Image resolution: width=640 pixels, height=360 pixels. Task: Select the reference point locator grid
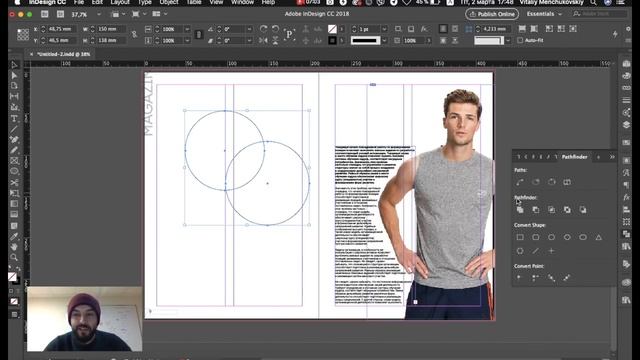coord(23,35)
